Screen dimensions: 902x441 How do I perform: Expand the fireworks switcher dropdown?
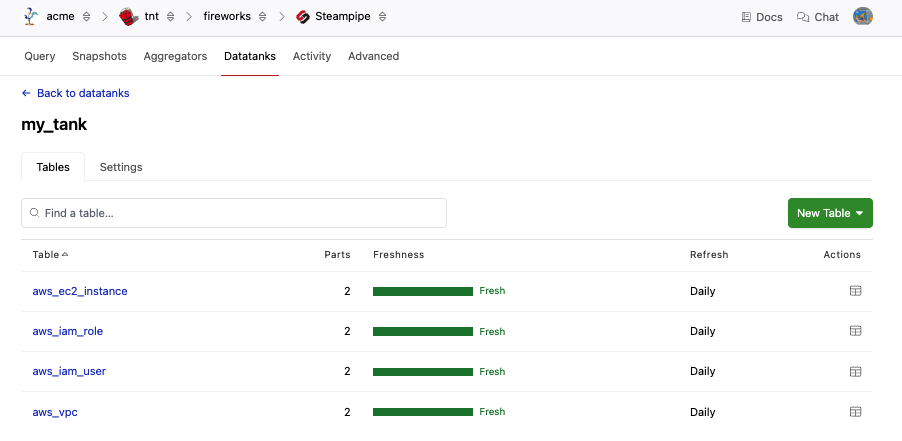point(263,17)
